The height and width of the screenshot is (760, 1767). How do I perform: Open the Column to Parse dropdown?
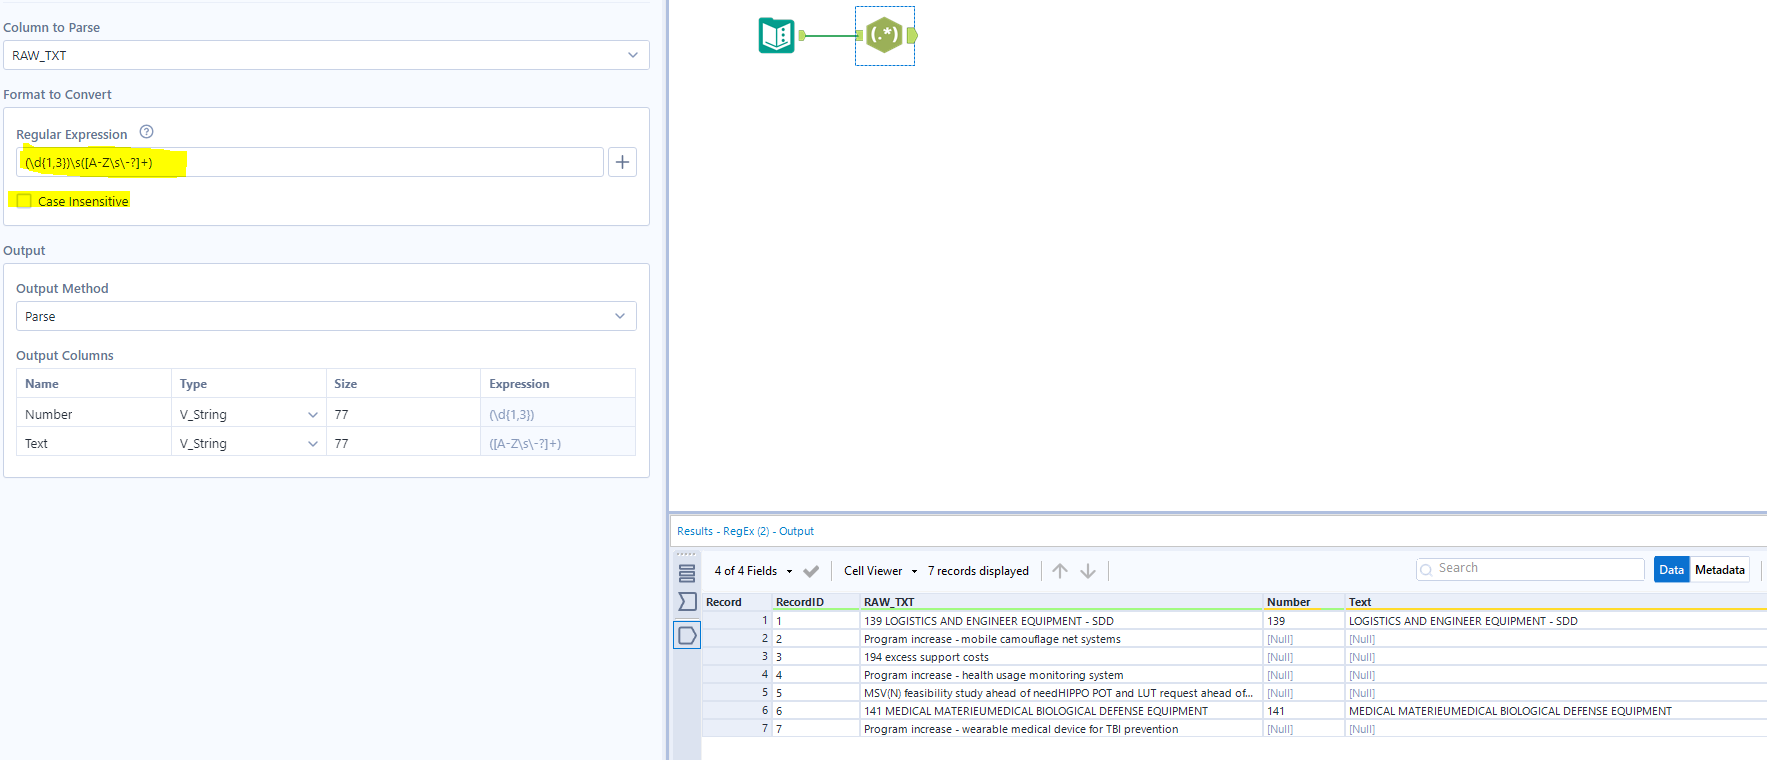tap(326, 55)
